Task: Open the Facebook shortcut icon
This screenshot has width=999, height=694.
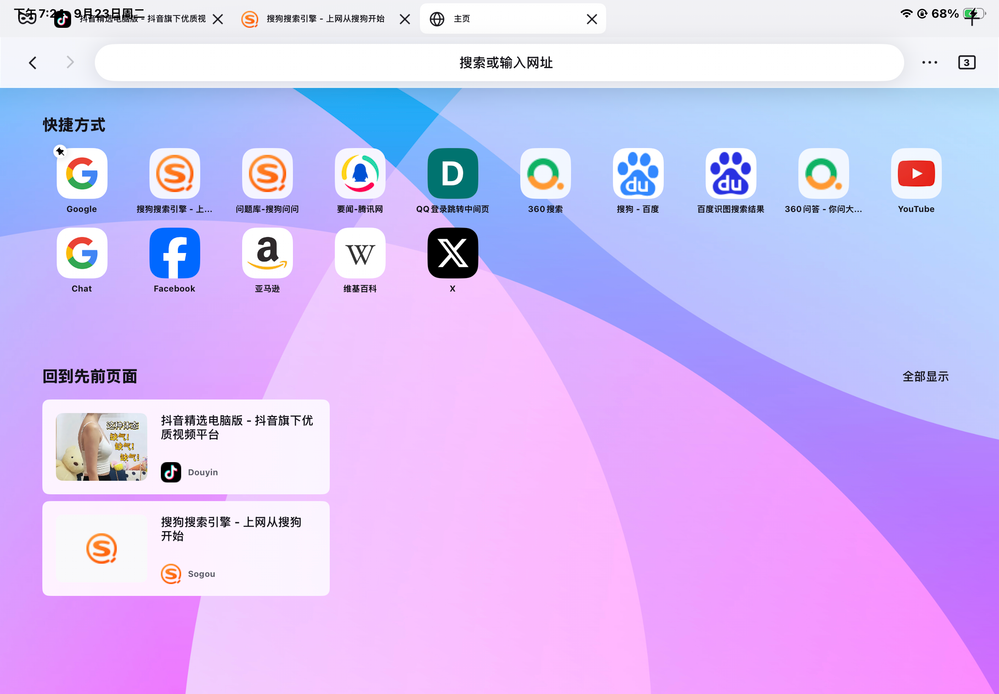Action: coord(174,253)
